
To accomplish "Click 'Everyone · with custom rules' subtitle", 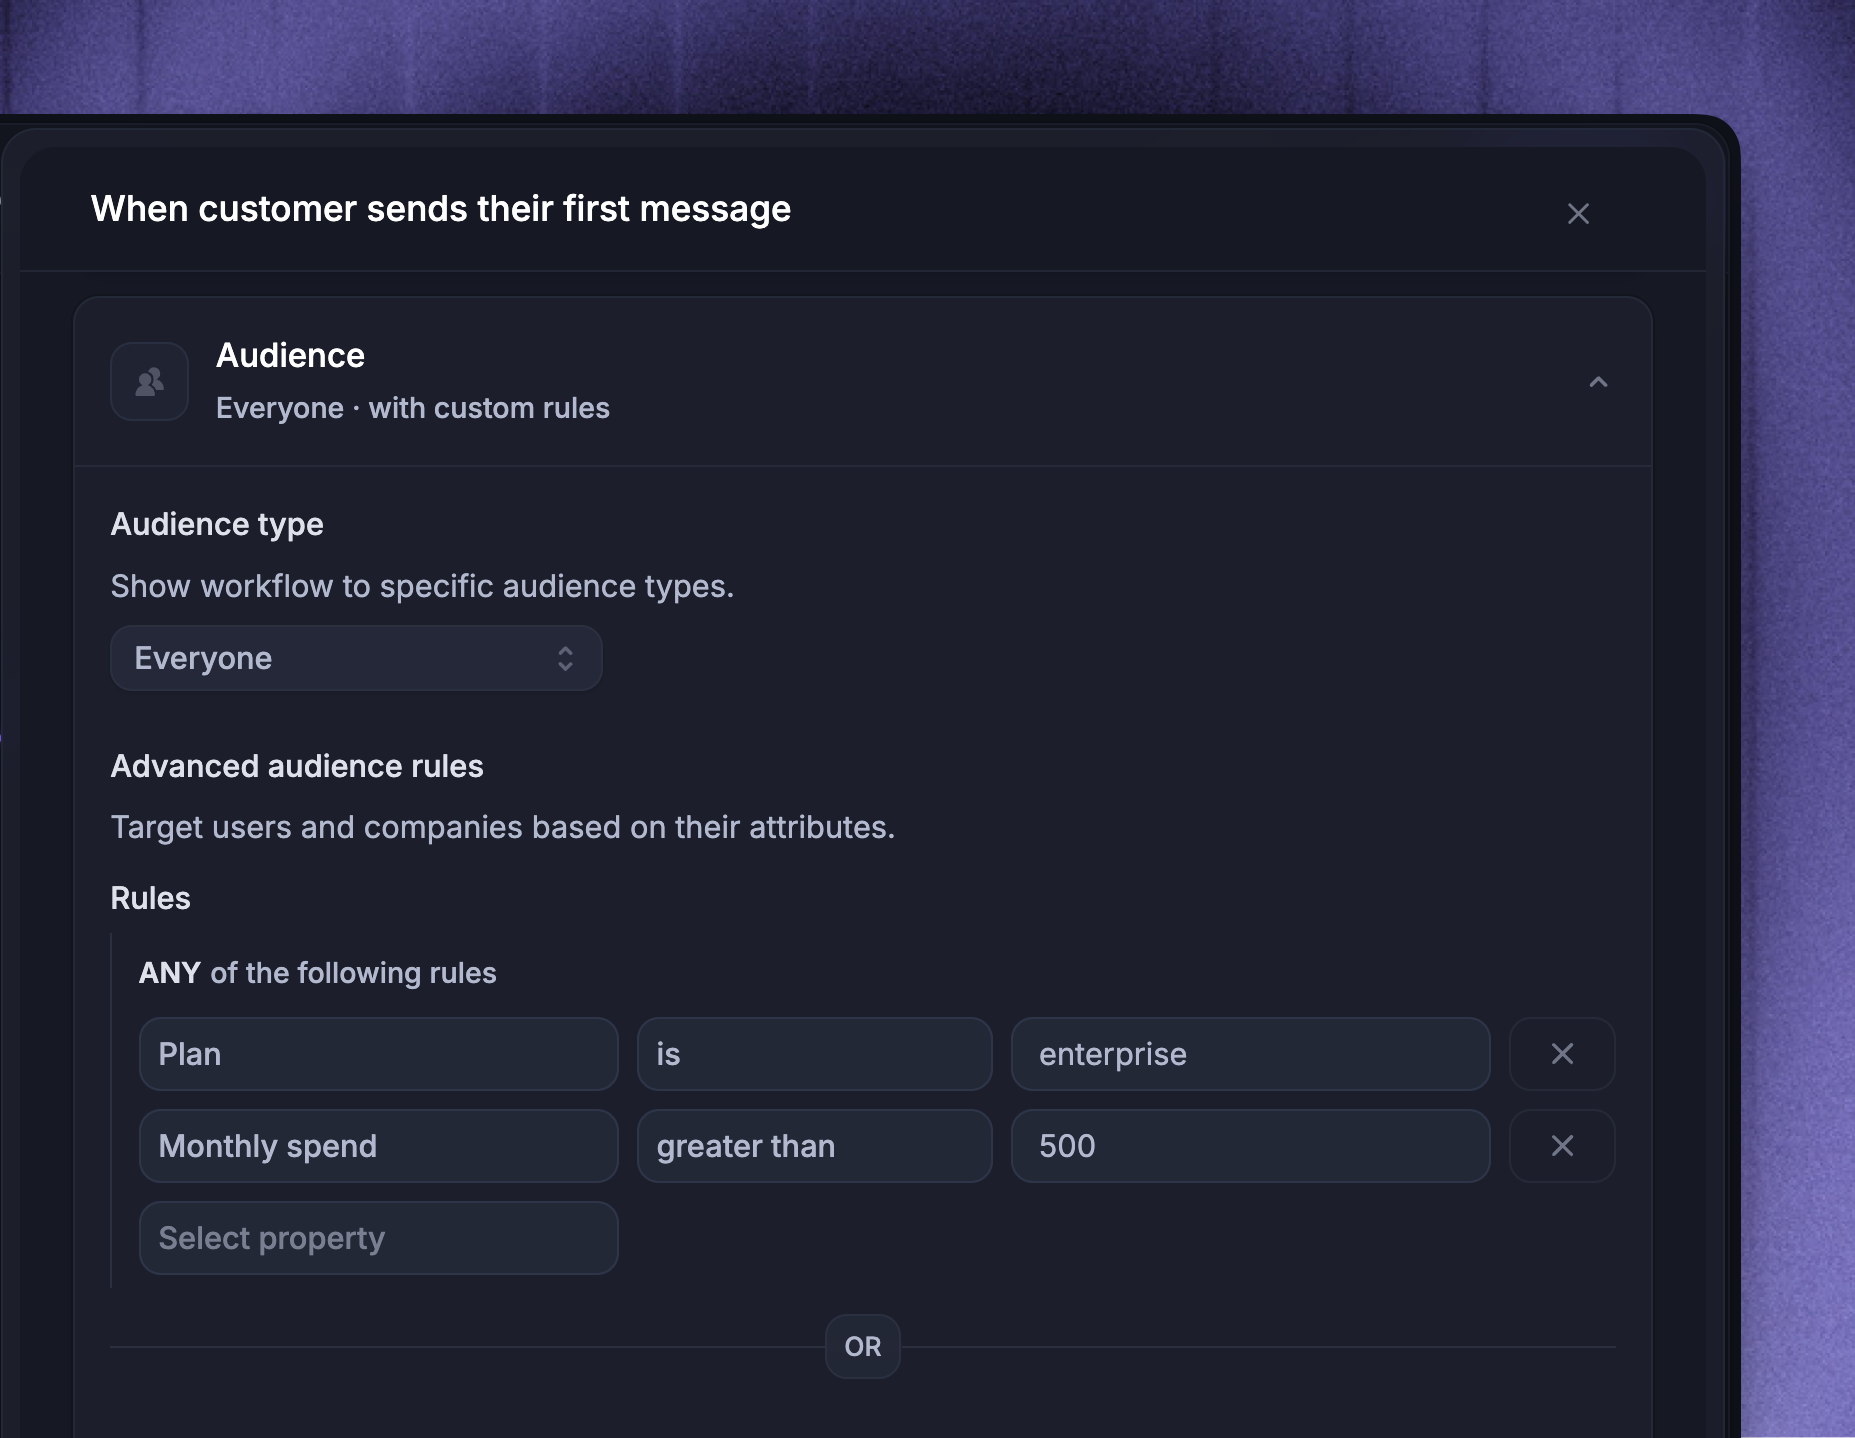I will tap(413, 408).
